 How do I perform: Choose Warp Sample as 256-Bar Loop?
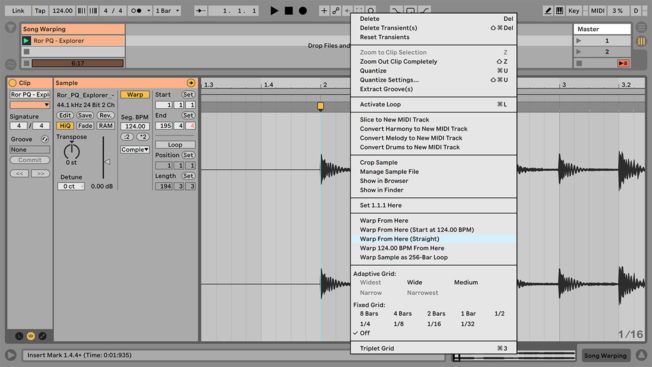point(433,257)
